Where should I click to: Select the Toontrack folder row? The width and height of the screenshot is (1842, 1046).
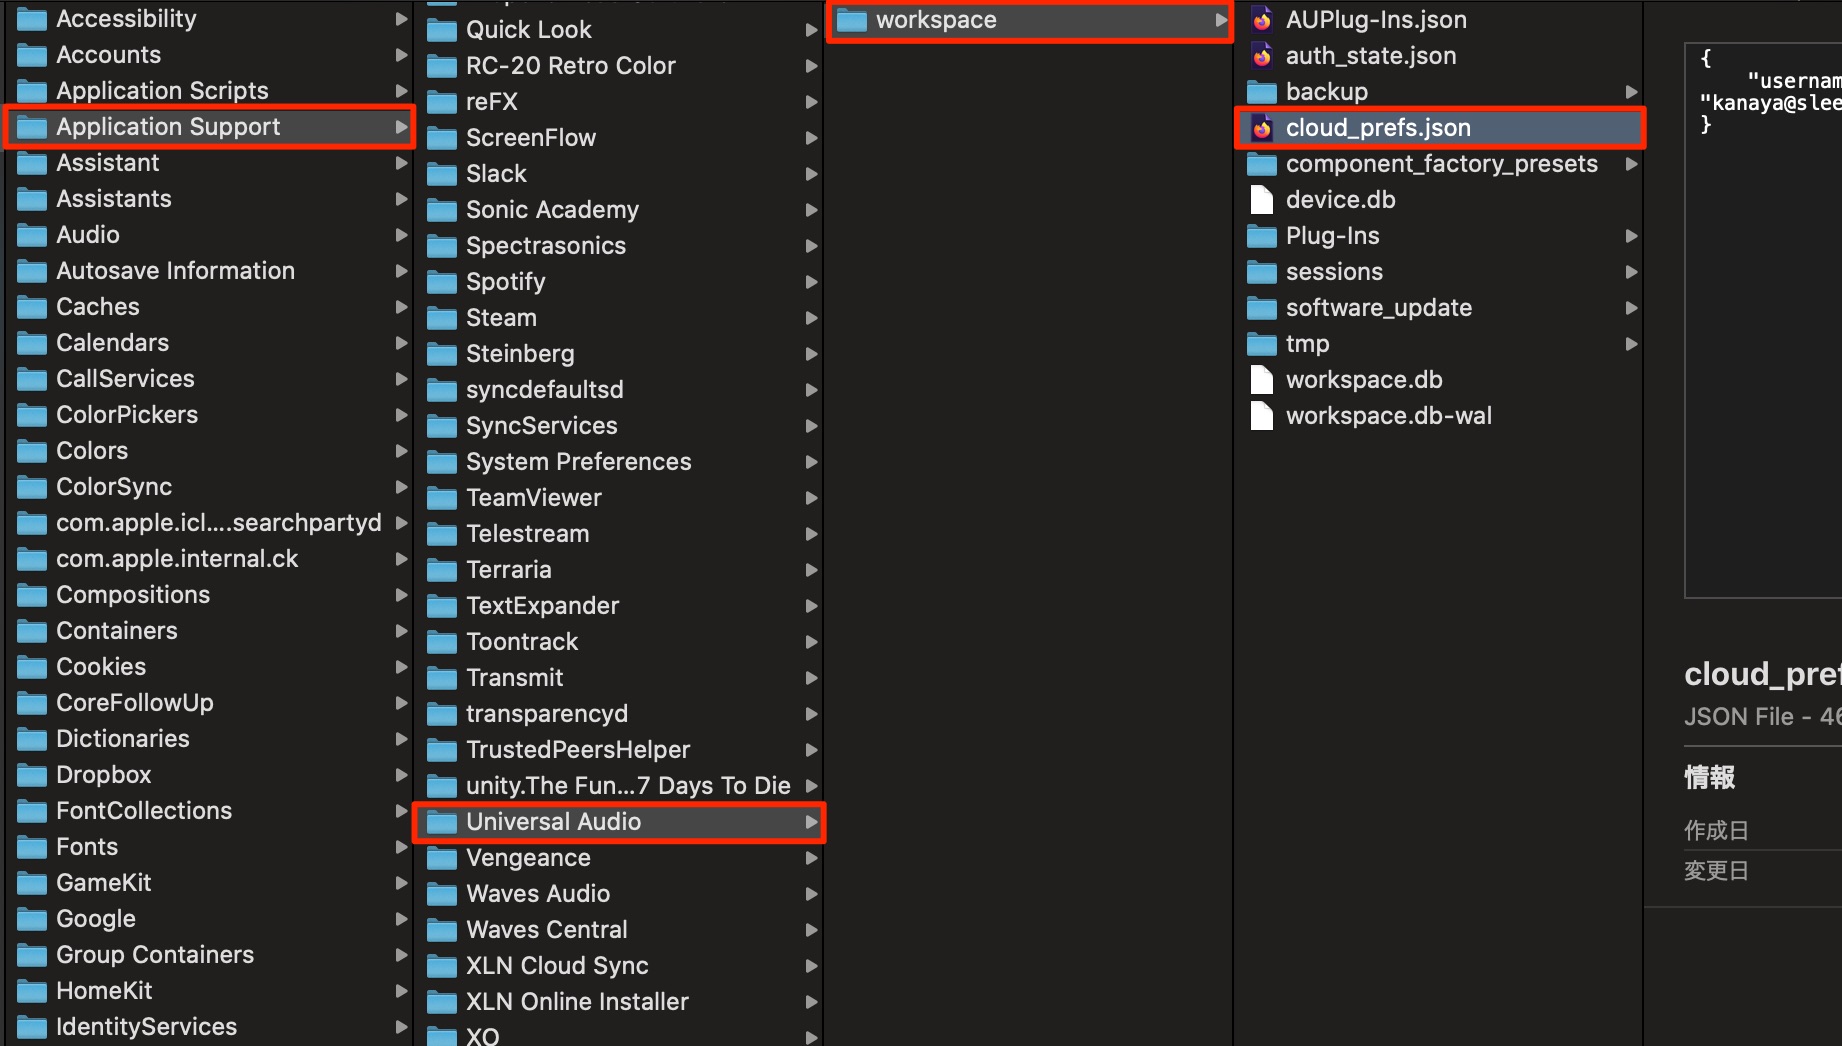[620, 642]
